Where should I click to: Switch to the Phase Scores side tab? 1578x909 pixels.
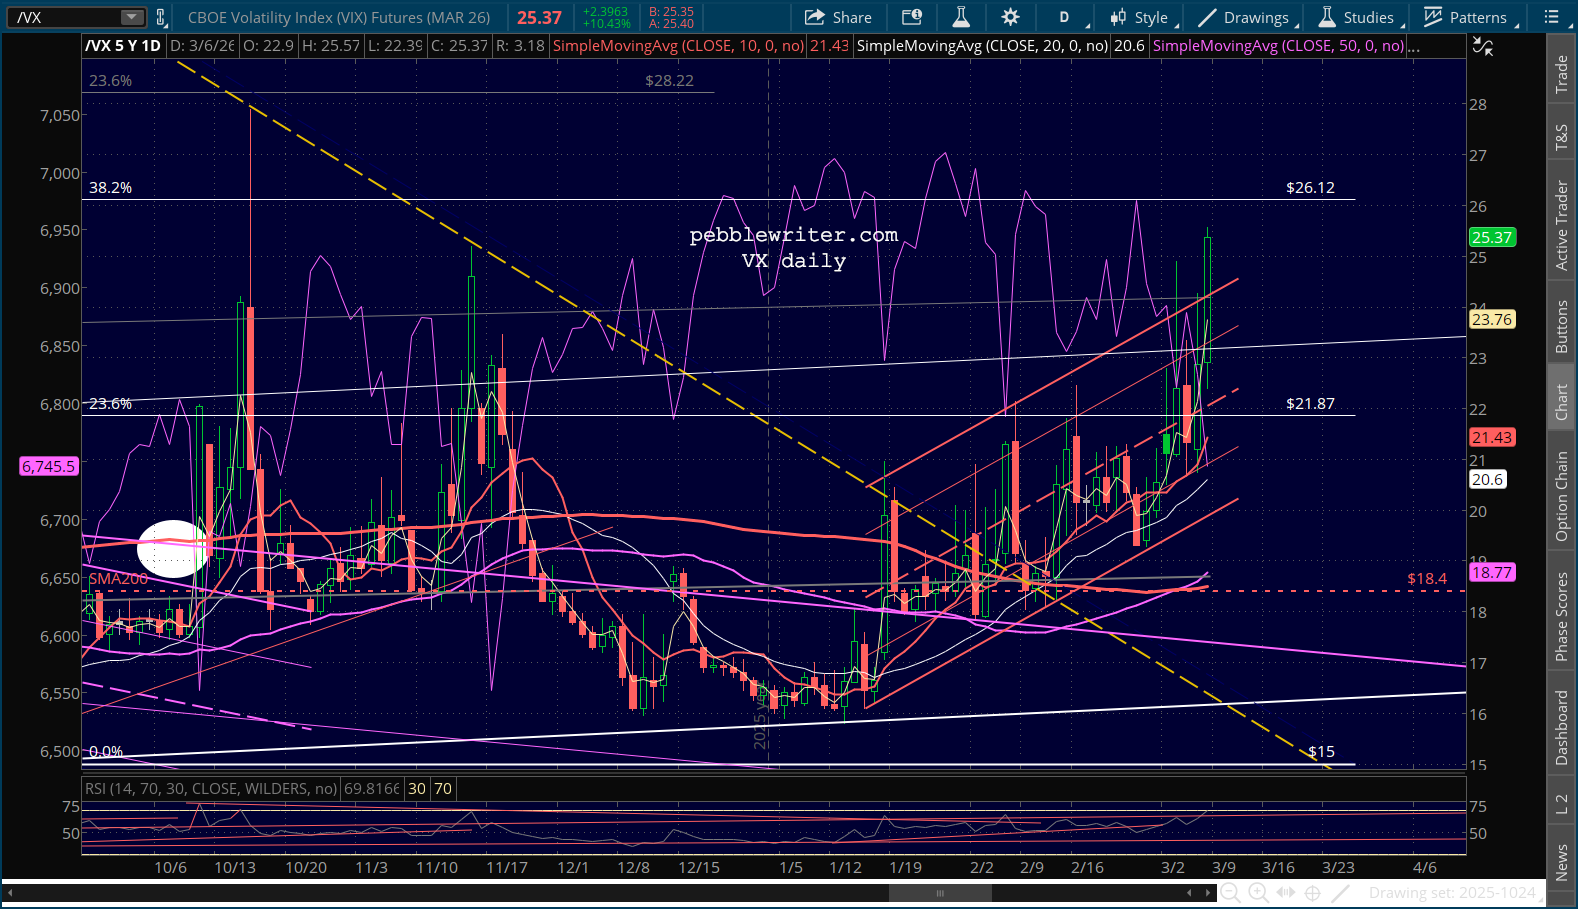1561,616
